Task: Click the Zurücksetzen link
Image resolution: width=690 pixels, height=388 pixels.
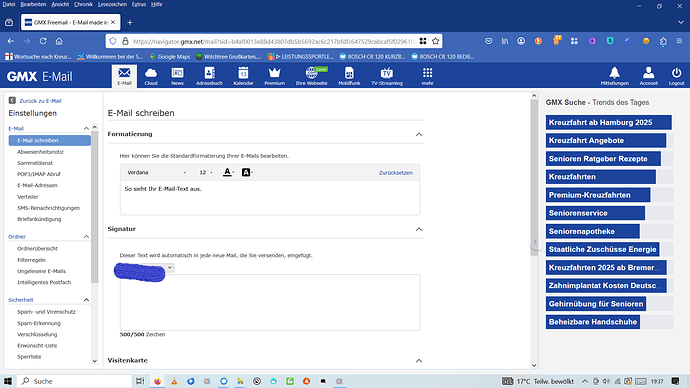Action: click(396, 173)
